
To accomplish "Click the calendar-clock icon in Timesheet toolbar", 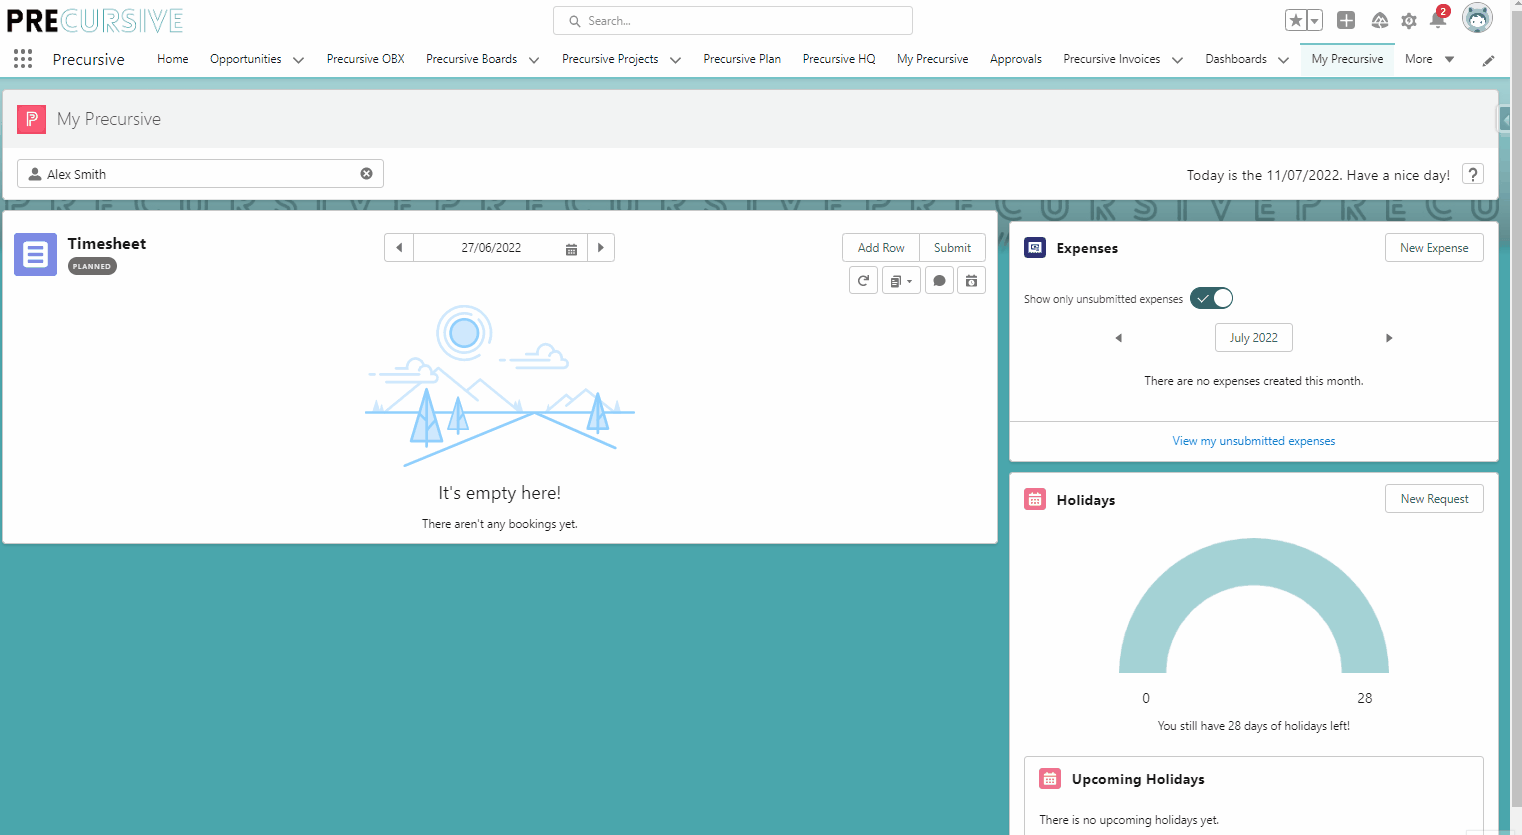I will point(971,281).
